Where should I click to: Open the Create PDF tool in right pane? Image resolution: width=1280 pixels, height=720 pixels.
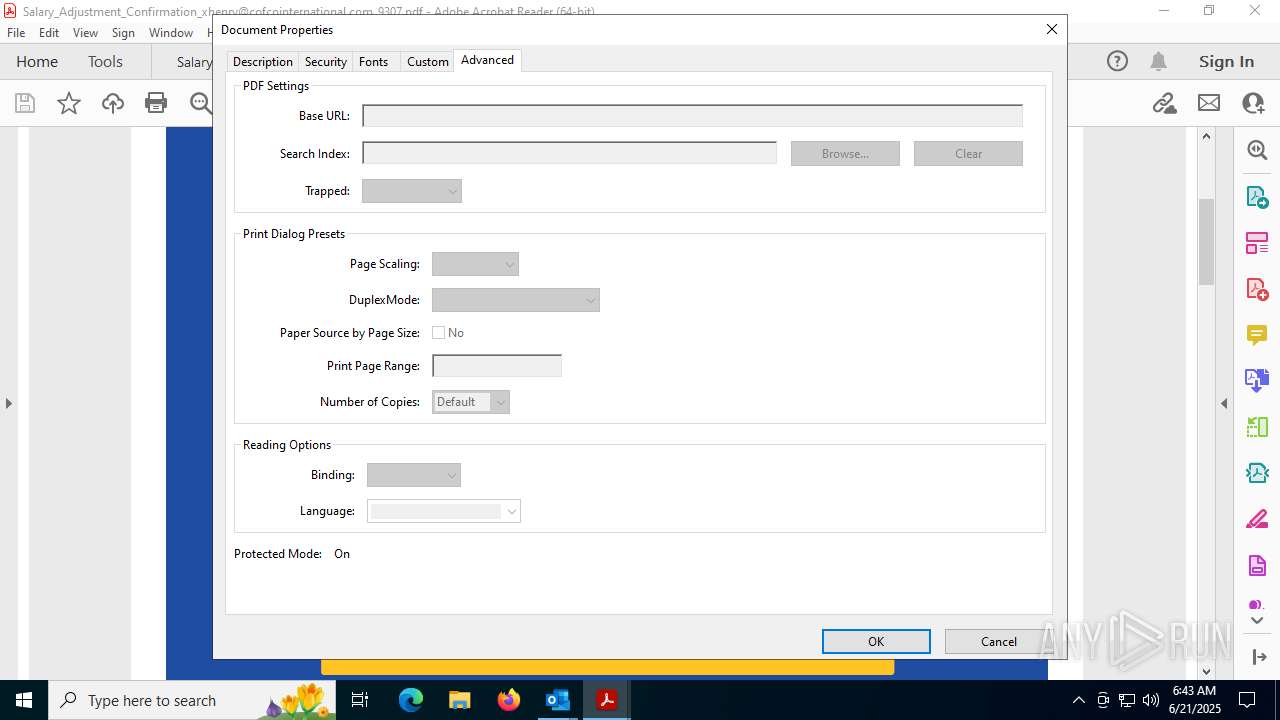pyautogui.click(x=1257, y=289)
